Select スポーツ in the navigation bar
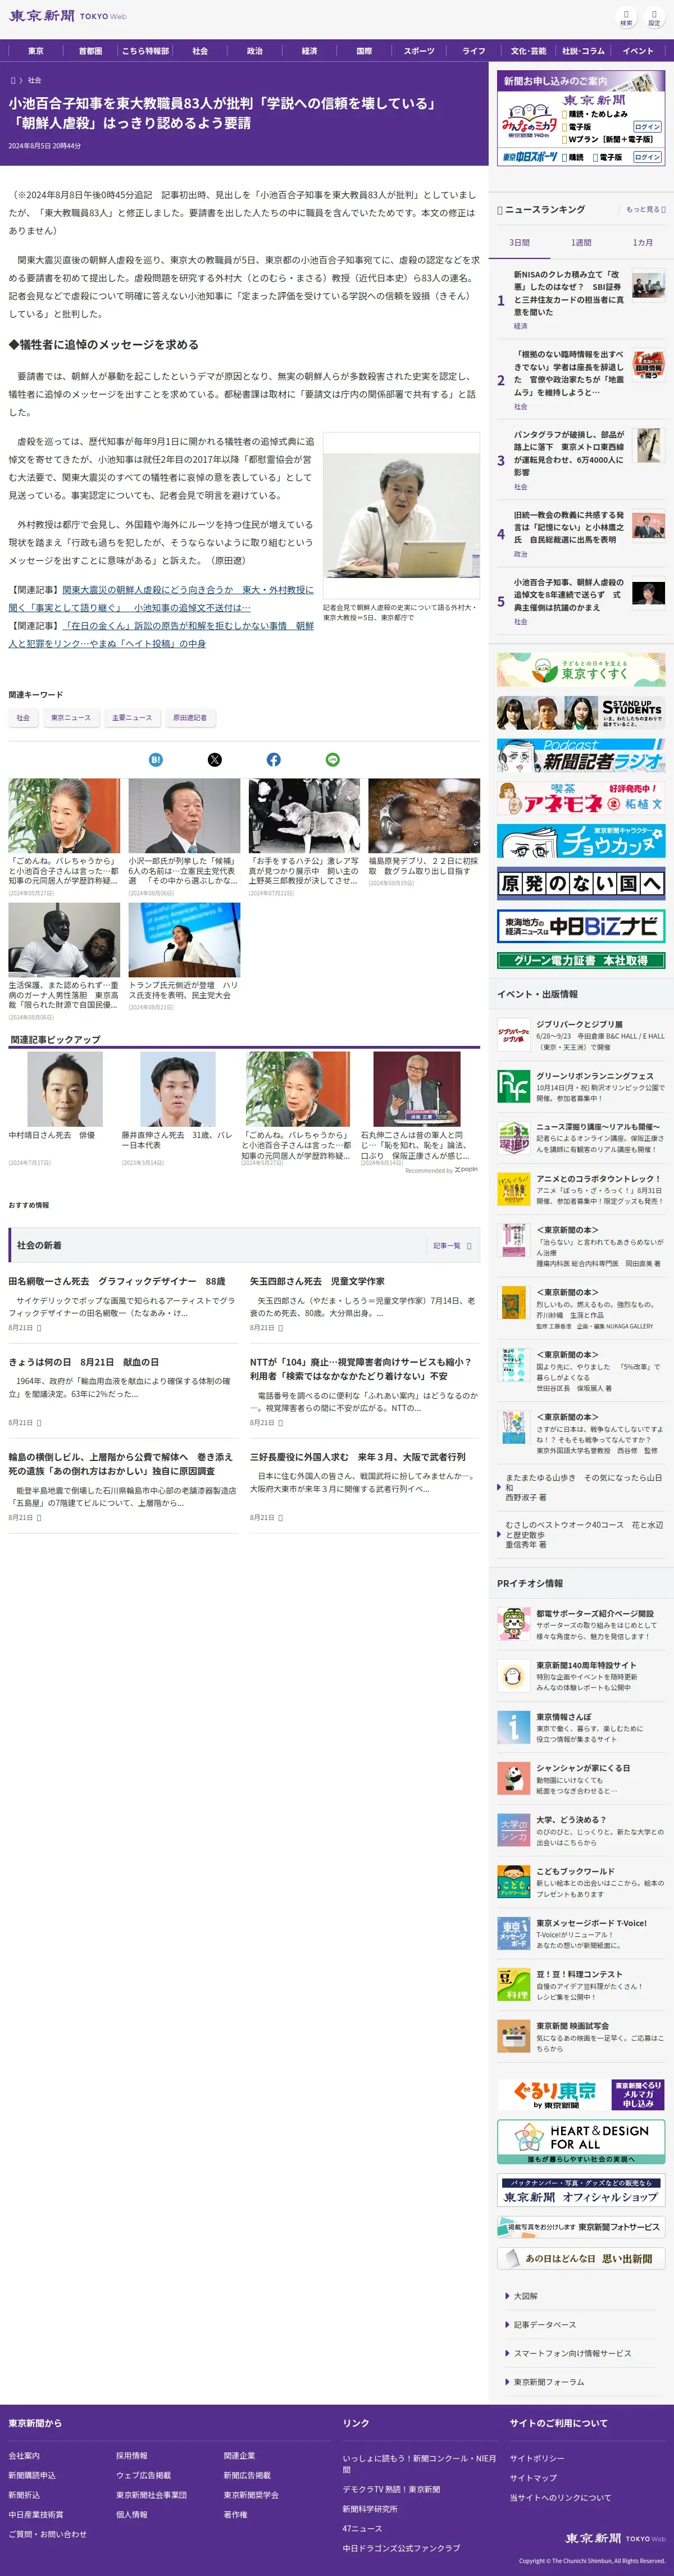674x2576 pixels. click(419, 51)
